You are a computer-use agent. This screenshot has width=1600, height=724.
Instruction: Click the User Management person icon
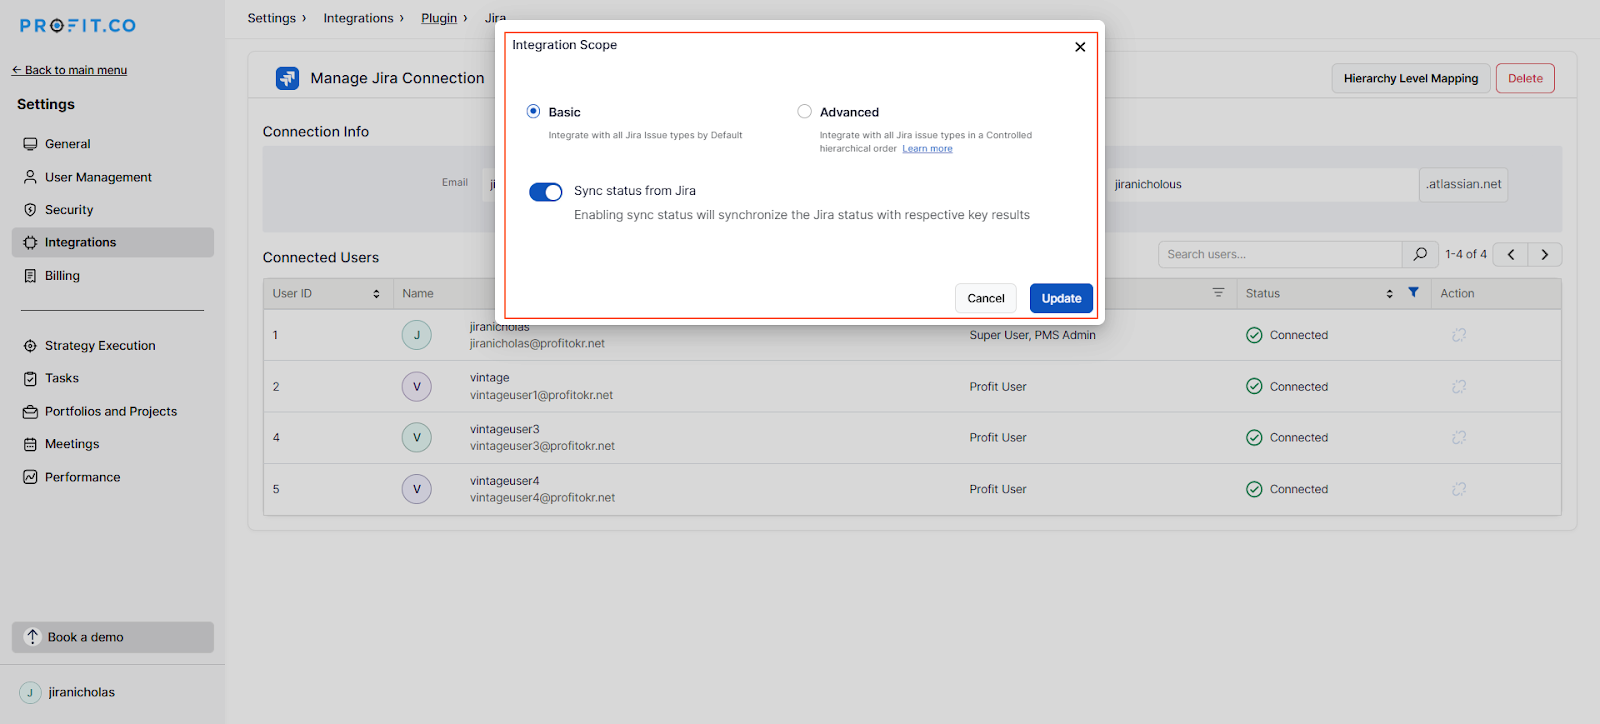[x=30, y=177]
